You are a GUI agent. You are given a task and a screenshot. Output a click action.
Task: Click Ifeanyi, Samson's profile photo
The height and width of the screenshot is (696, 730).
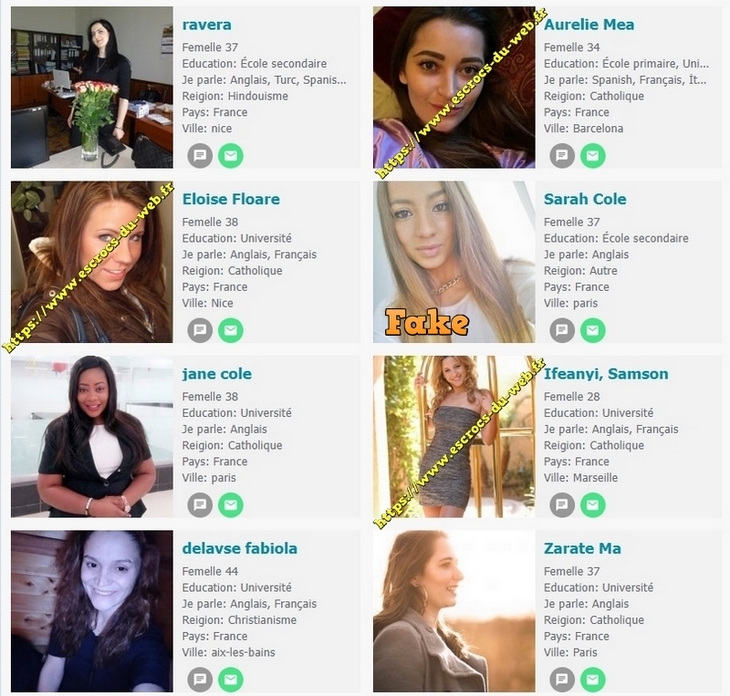(454, 437)
